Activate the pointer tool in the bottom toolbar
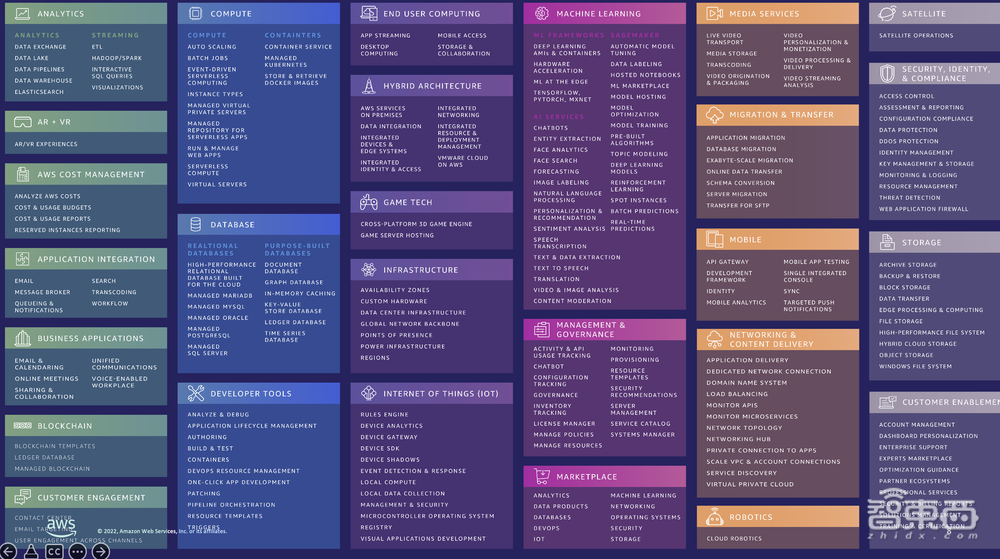 point(31,551)
